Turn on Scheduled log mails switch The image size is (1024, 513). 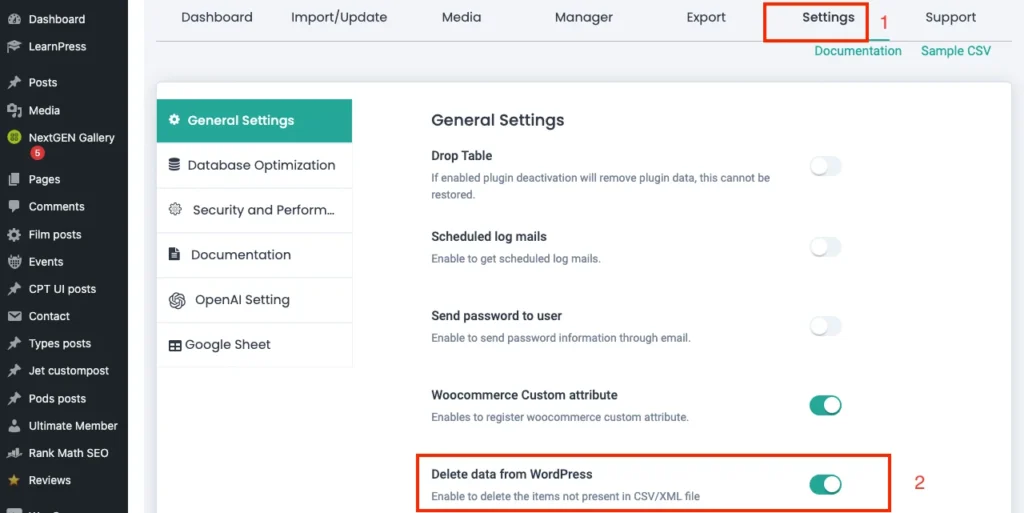click(825, 247)
